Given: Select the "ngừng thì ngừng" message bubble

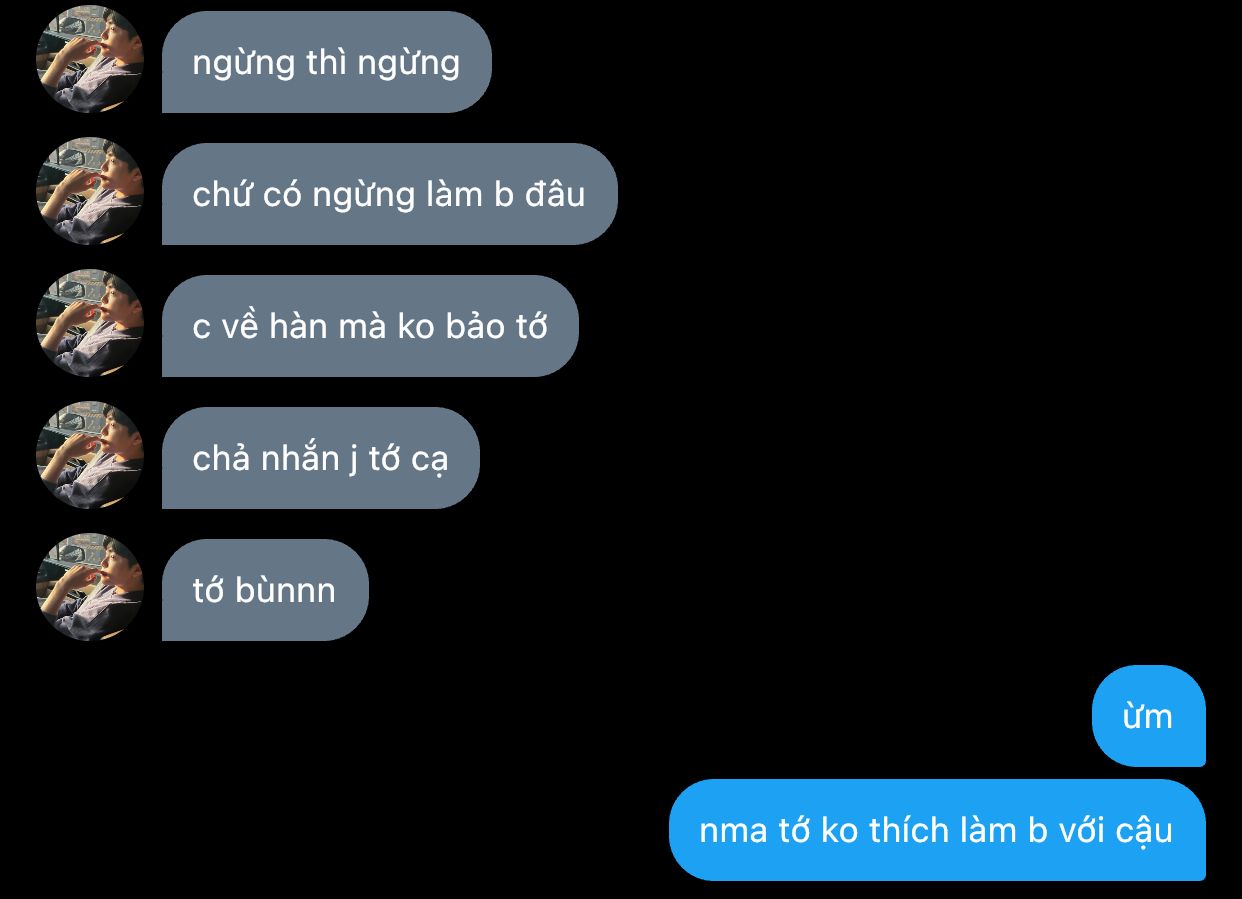Looking at the screenshot, I should (327, 62).
